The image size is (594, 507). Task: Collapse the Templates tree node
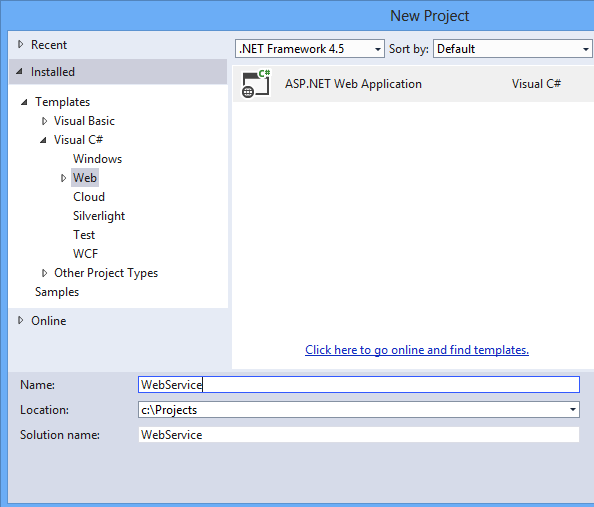24,102
